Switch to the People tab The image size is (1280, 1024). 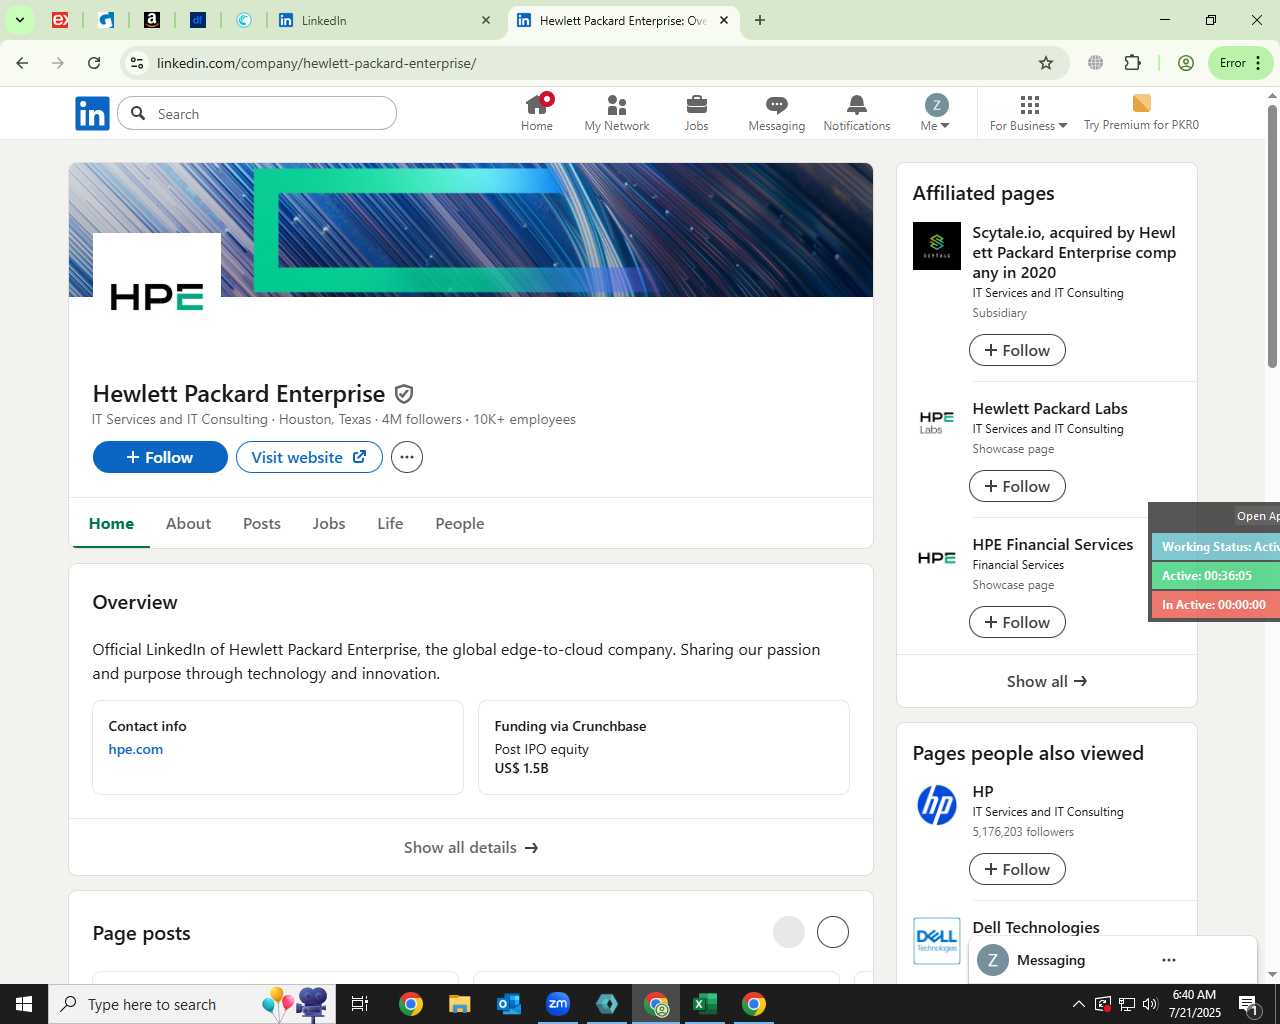pos(460,524)
